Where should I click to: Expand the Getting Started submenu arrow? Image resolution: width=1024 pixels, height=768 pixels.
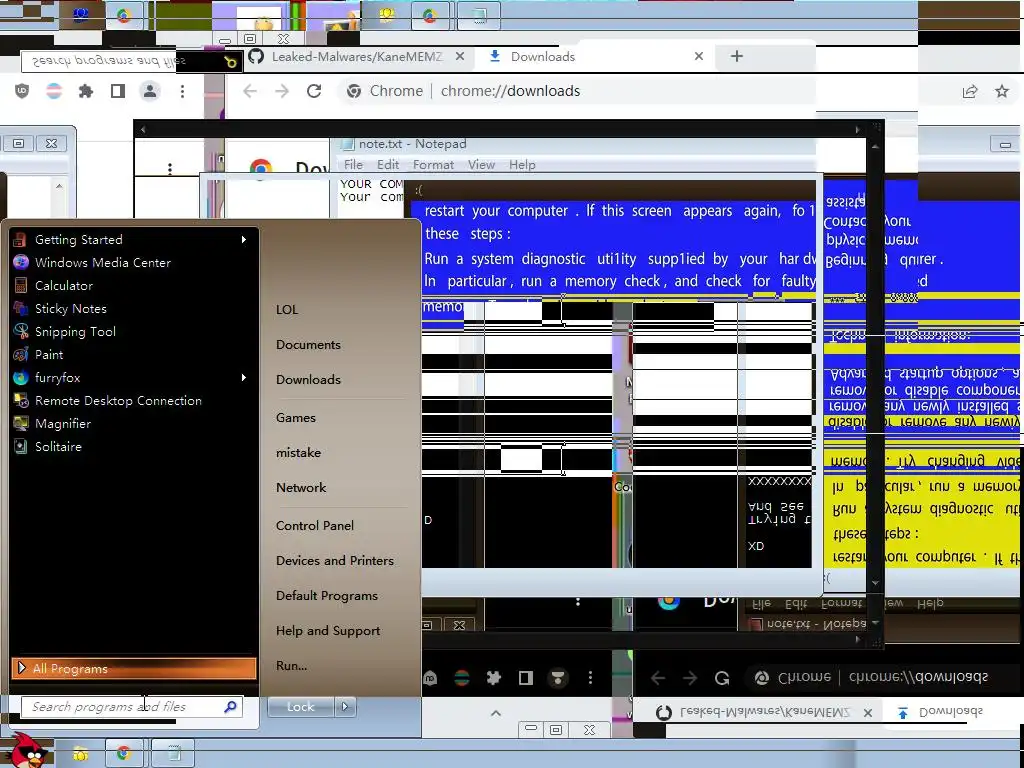tap(244, 240)
